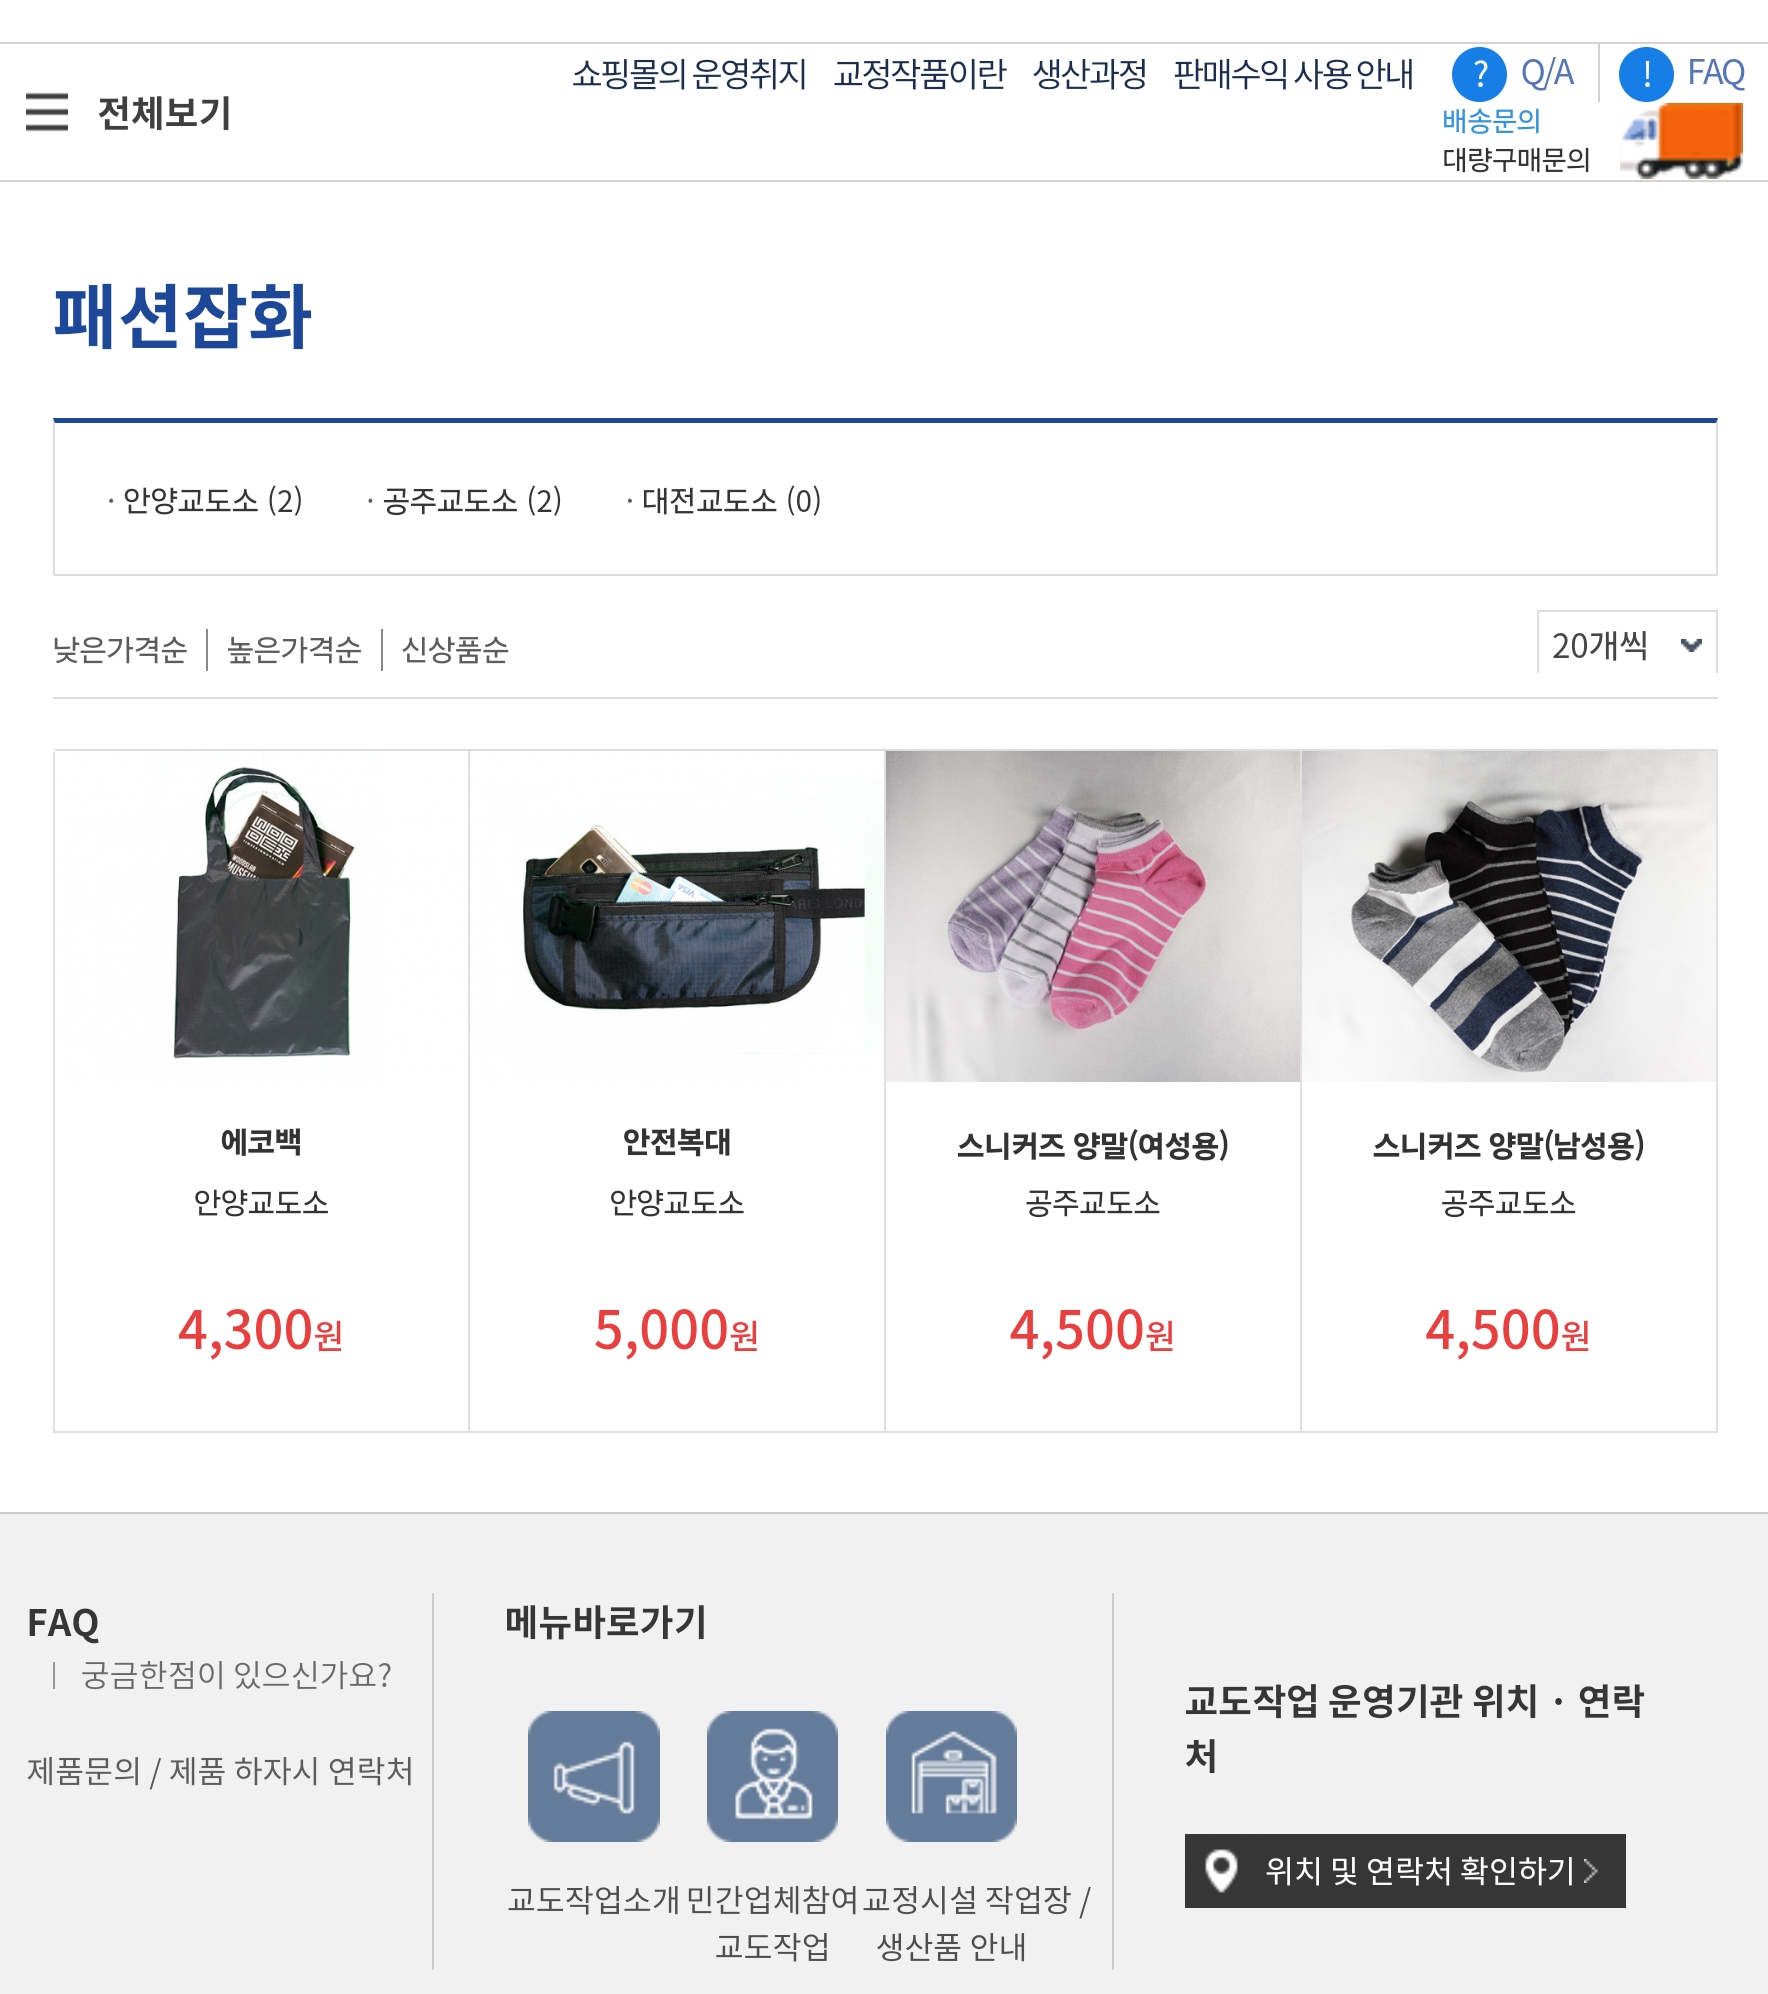The width and height of the screenshot is (1768, 1994).
Task: Click 위치 및 연락처 확인하기 button
Action: pyautogui.click(x=1405, y=1871)
